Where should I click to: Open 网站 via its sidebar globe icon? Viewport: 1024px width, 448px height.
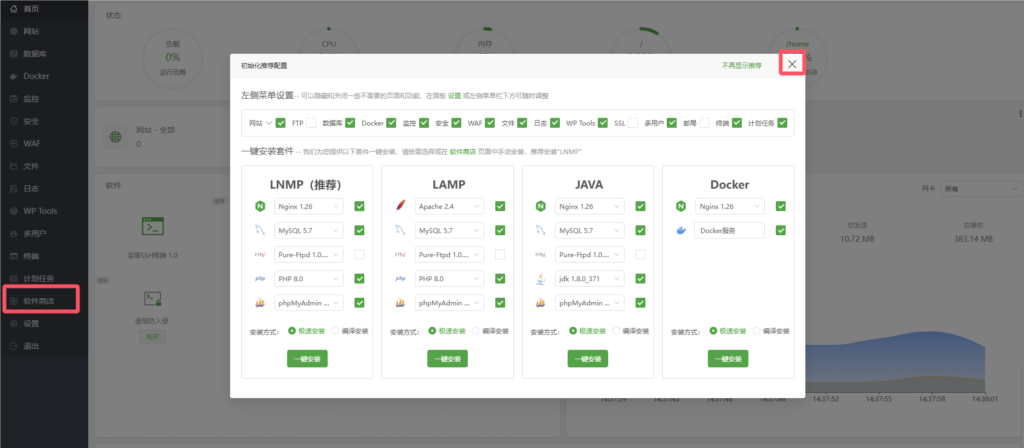(14, 31)
